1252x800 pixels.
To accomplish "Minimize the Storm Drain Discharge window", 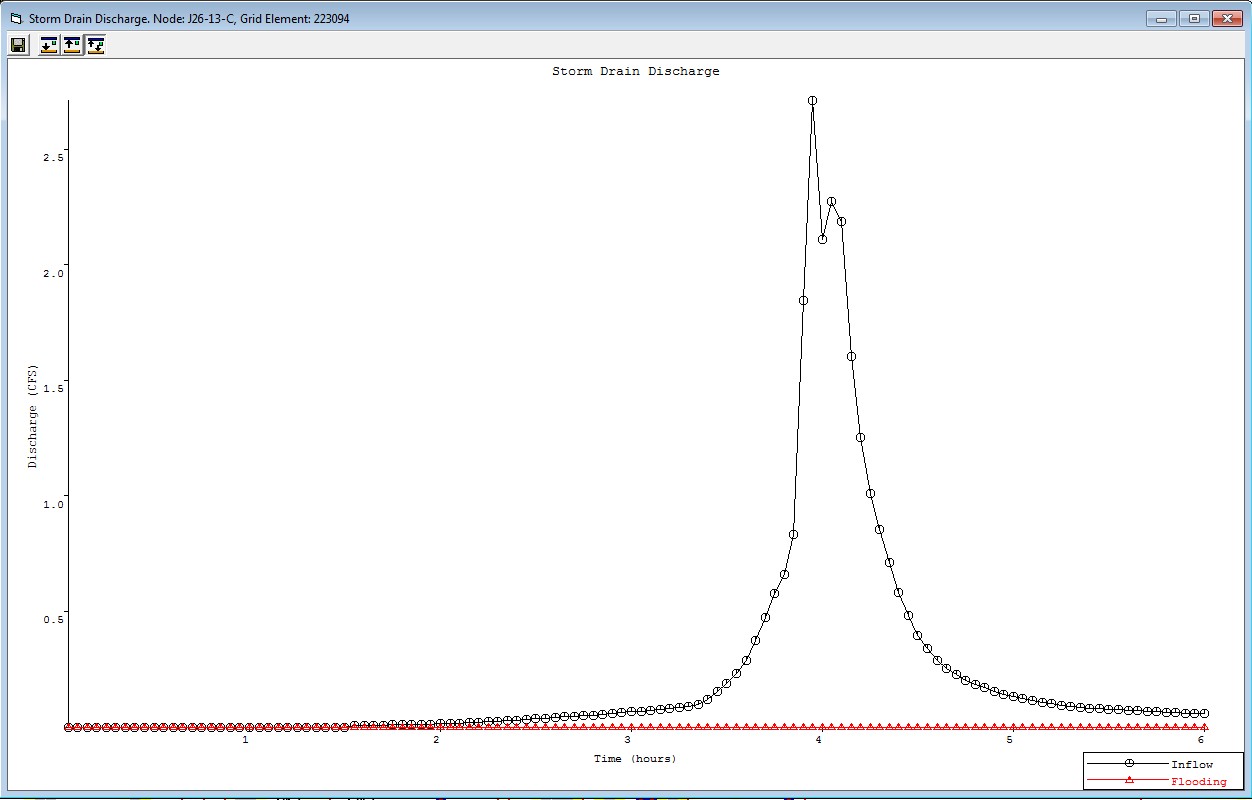I will pyautogui.click(x=1162, y=18).
